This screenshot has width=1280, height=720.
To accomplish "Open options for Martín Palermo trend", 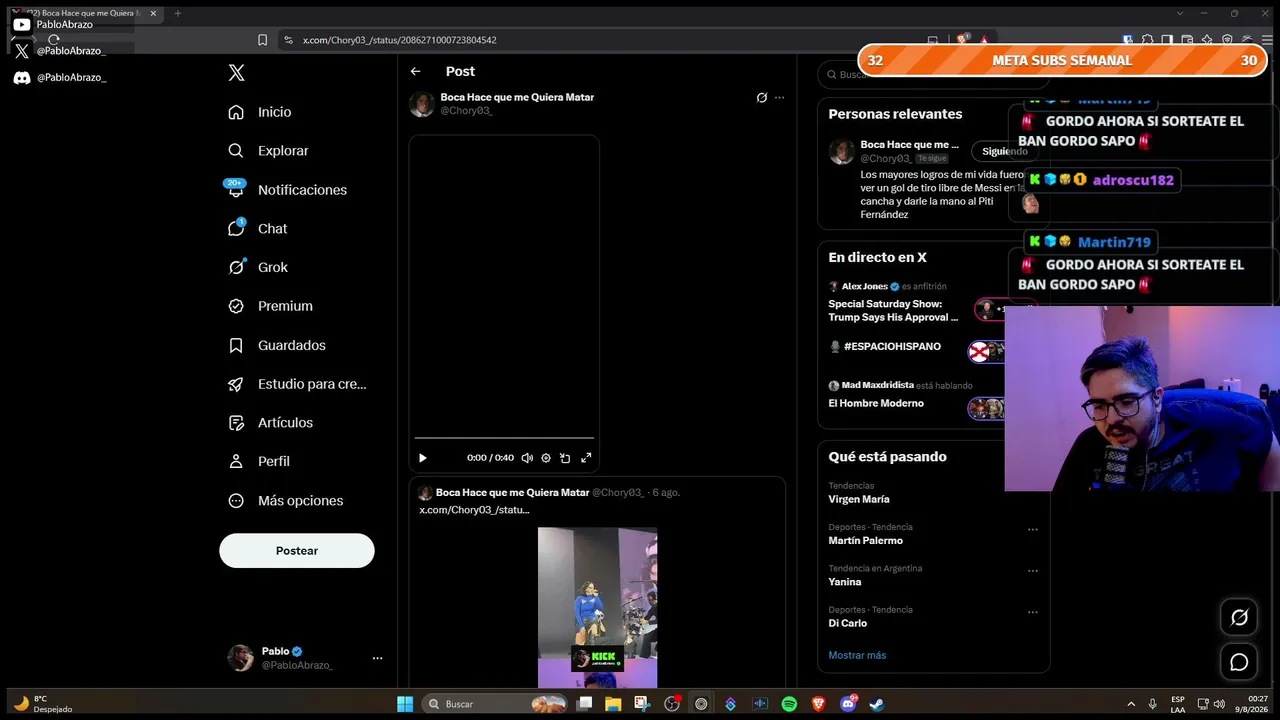I will pyautogui.click(x=1033, y=530).
